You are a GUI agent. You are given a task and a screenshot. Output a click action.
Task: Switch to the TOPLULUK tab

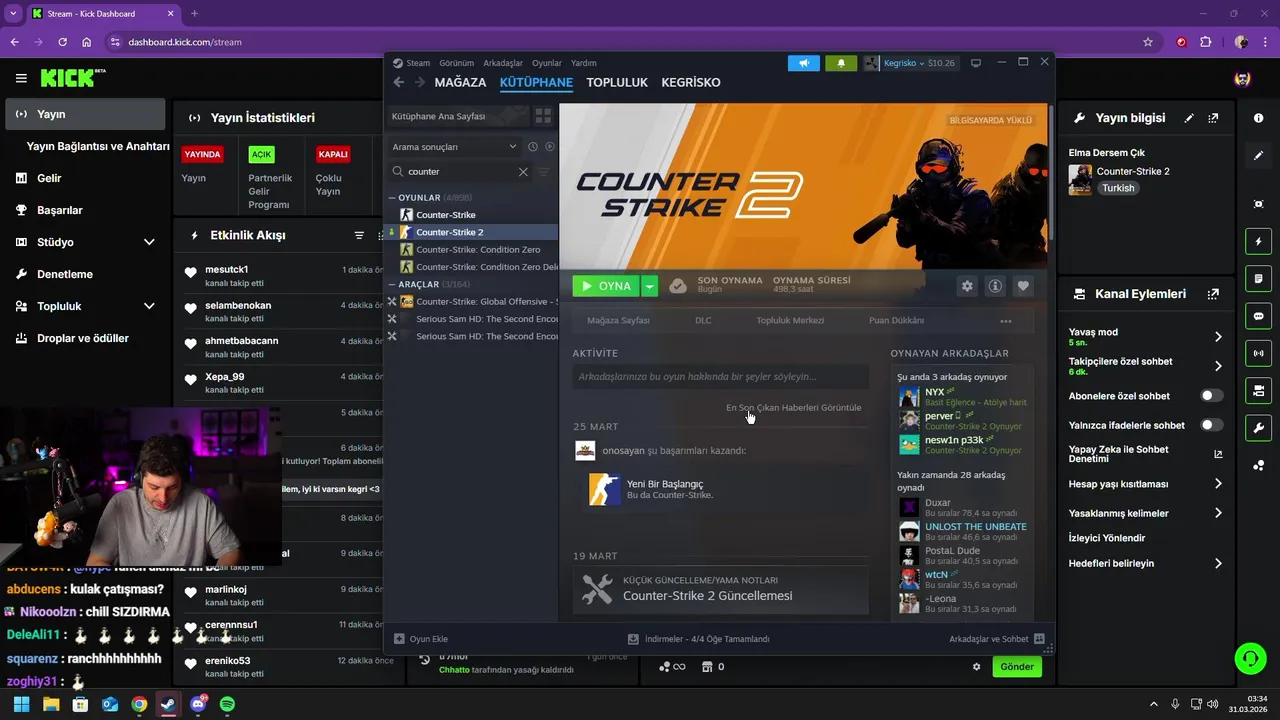tap(617, 82)
